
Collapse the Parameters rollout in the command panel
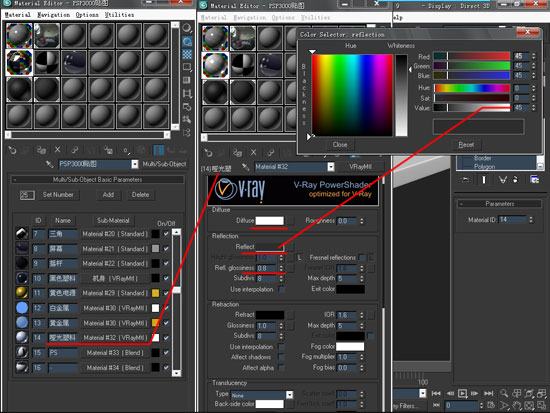coord(499,204)
